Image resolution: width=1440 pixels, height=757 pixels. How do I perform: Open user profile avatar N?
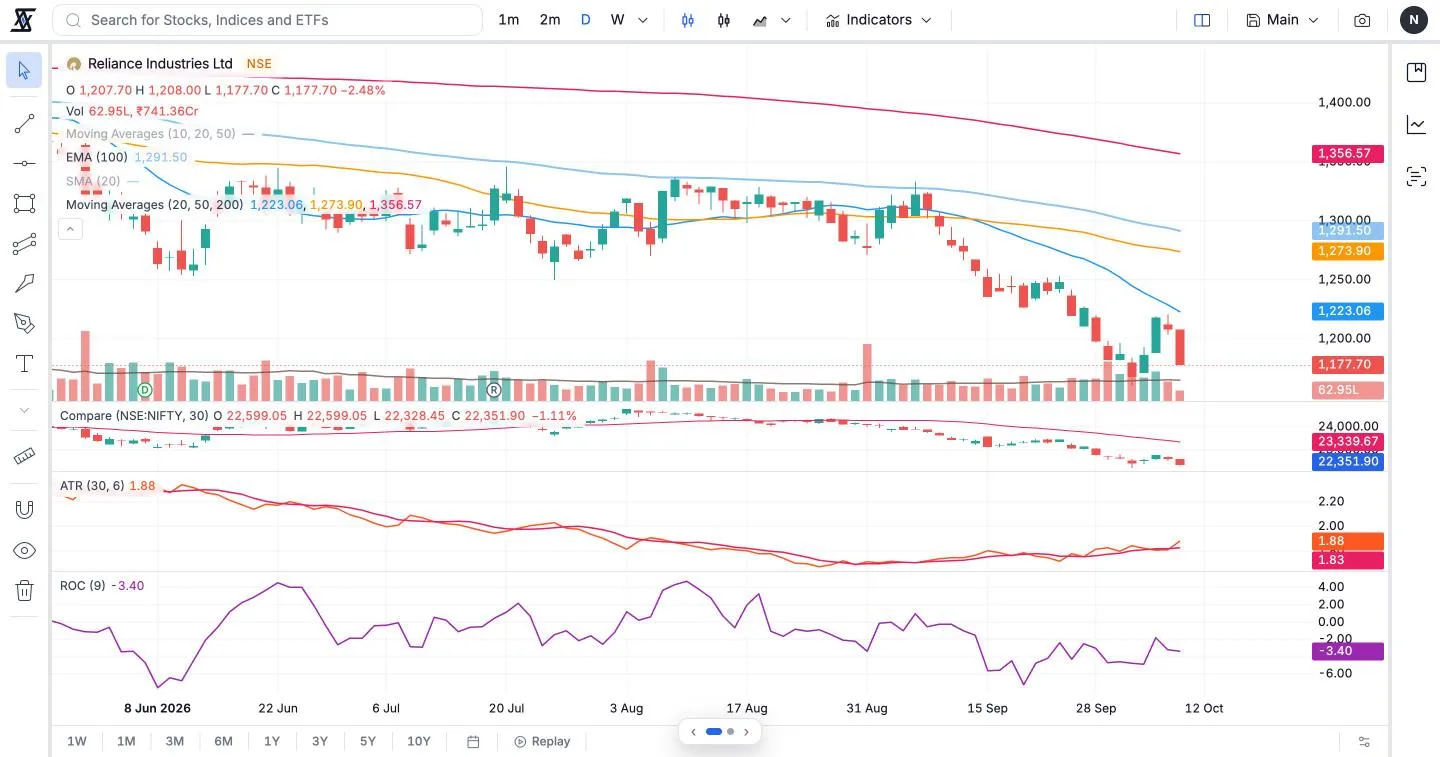[x=1413, y=20]
